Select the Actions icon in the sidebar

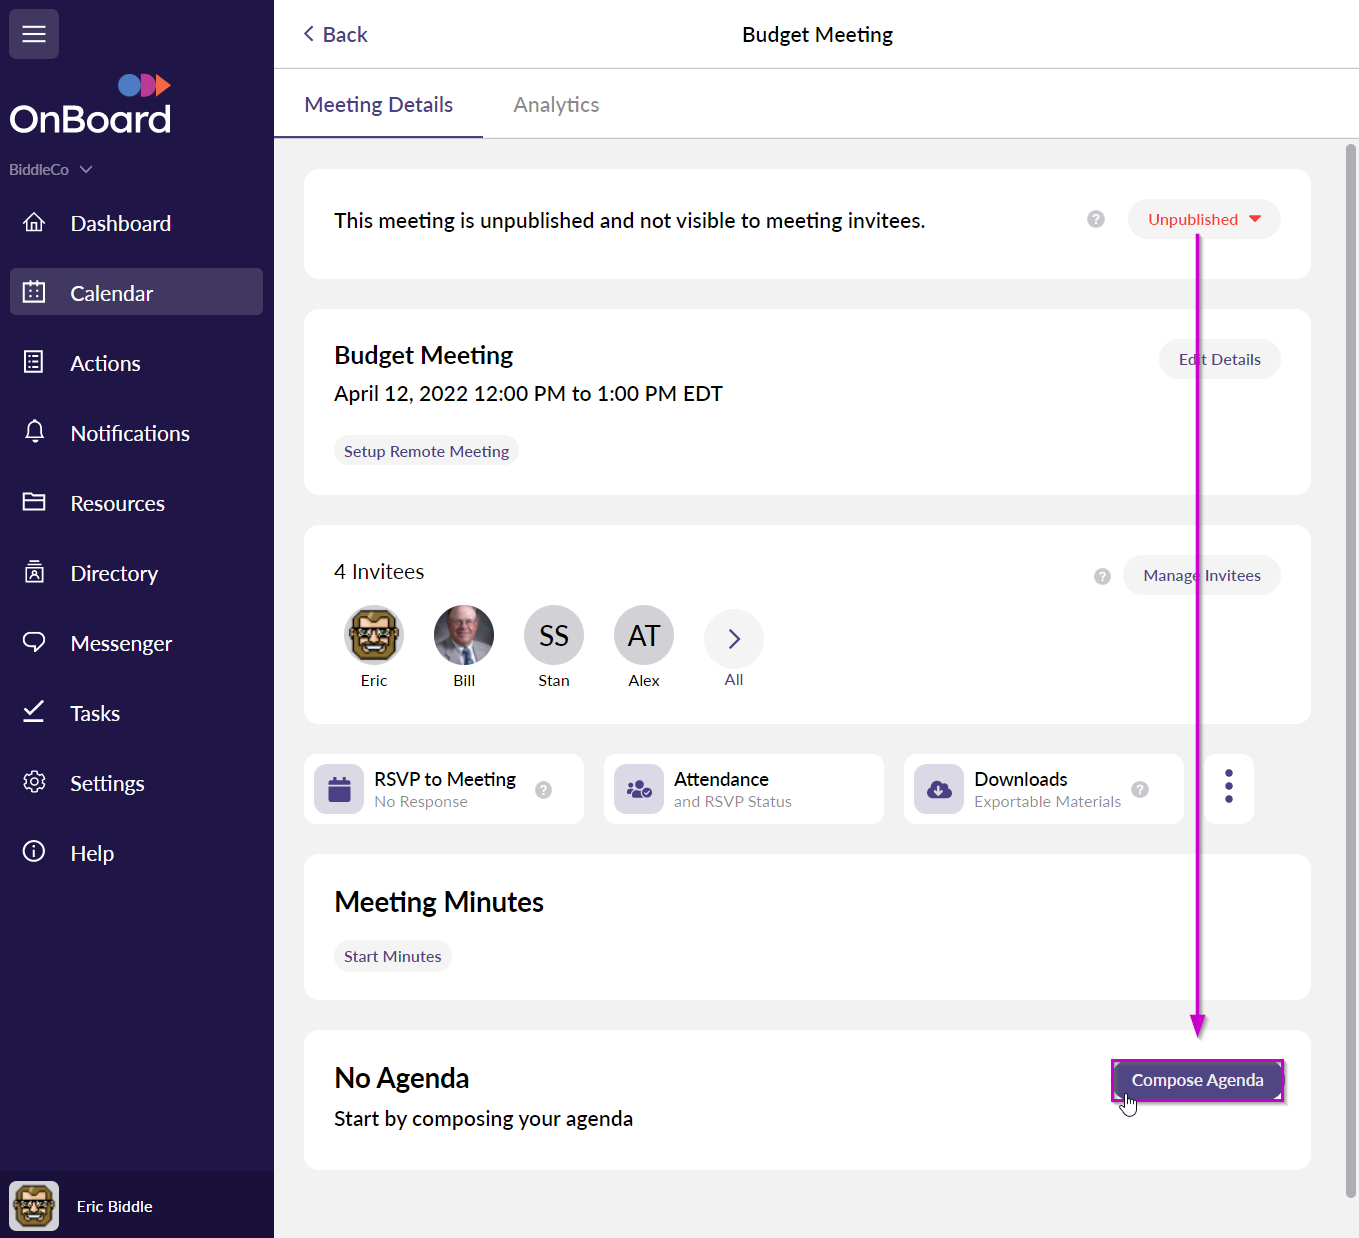click(x=34, y=362)
